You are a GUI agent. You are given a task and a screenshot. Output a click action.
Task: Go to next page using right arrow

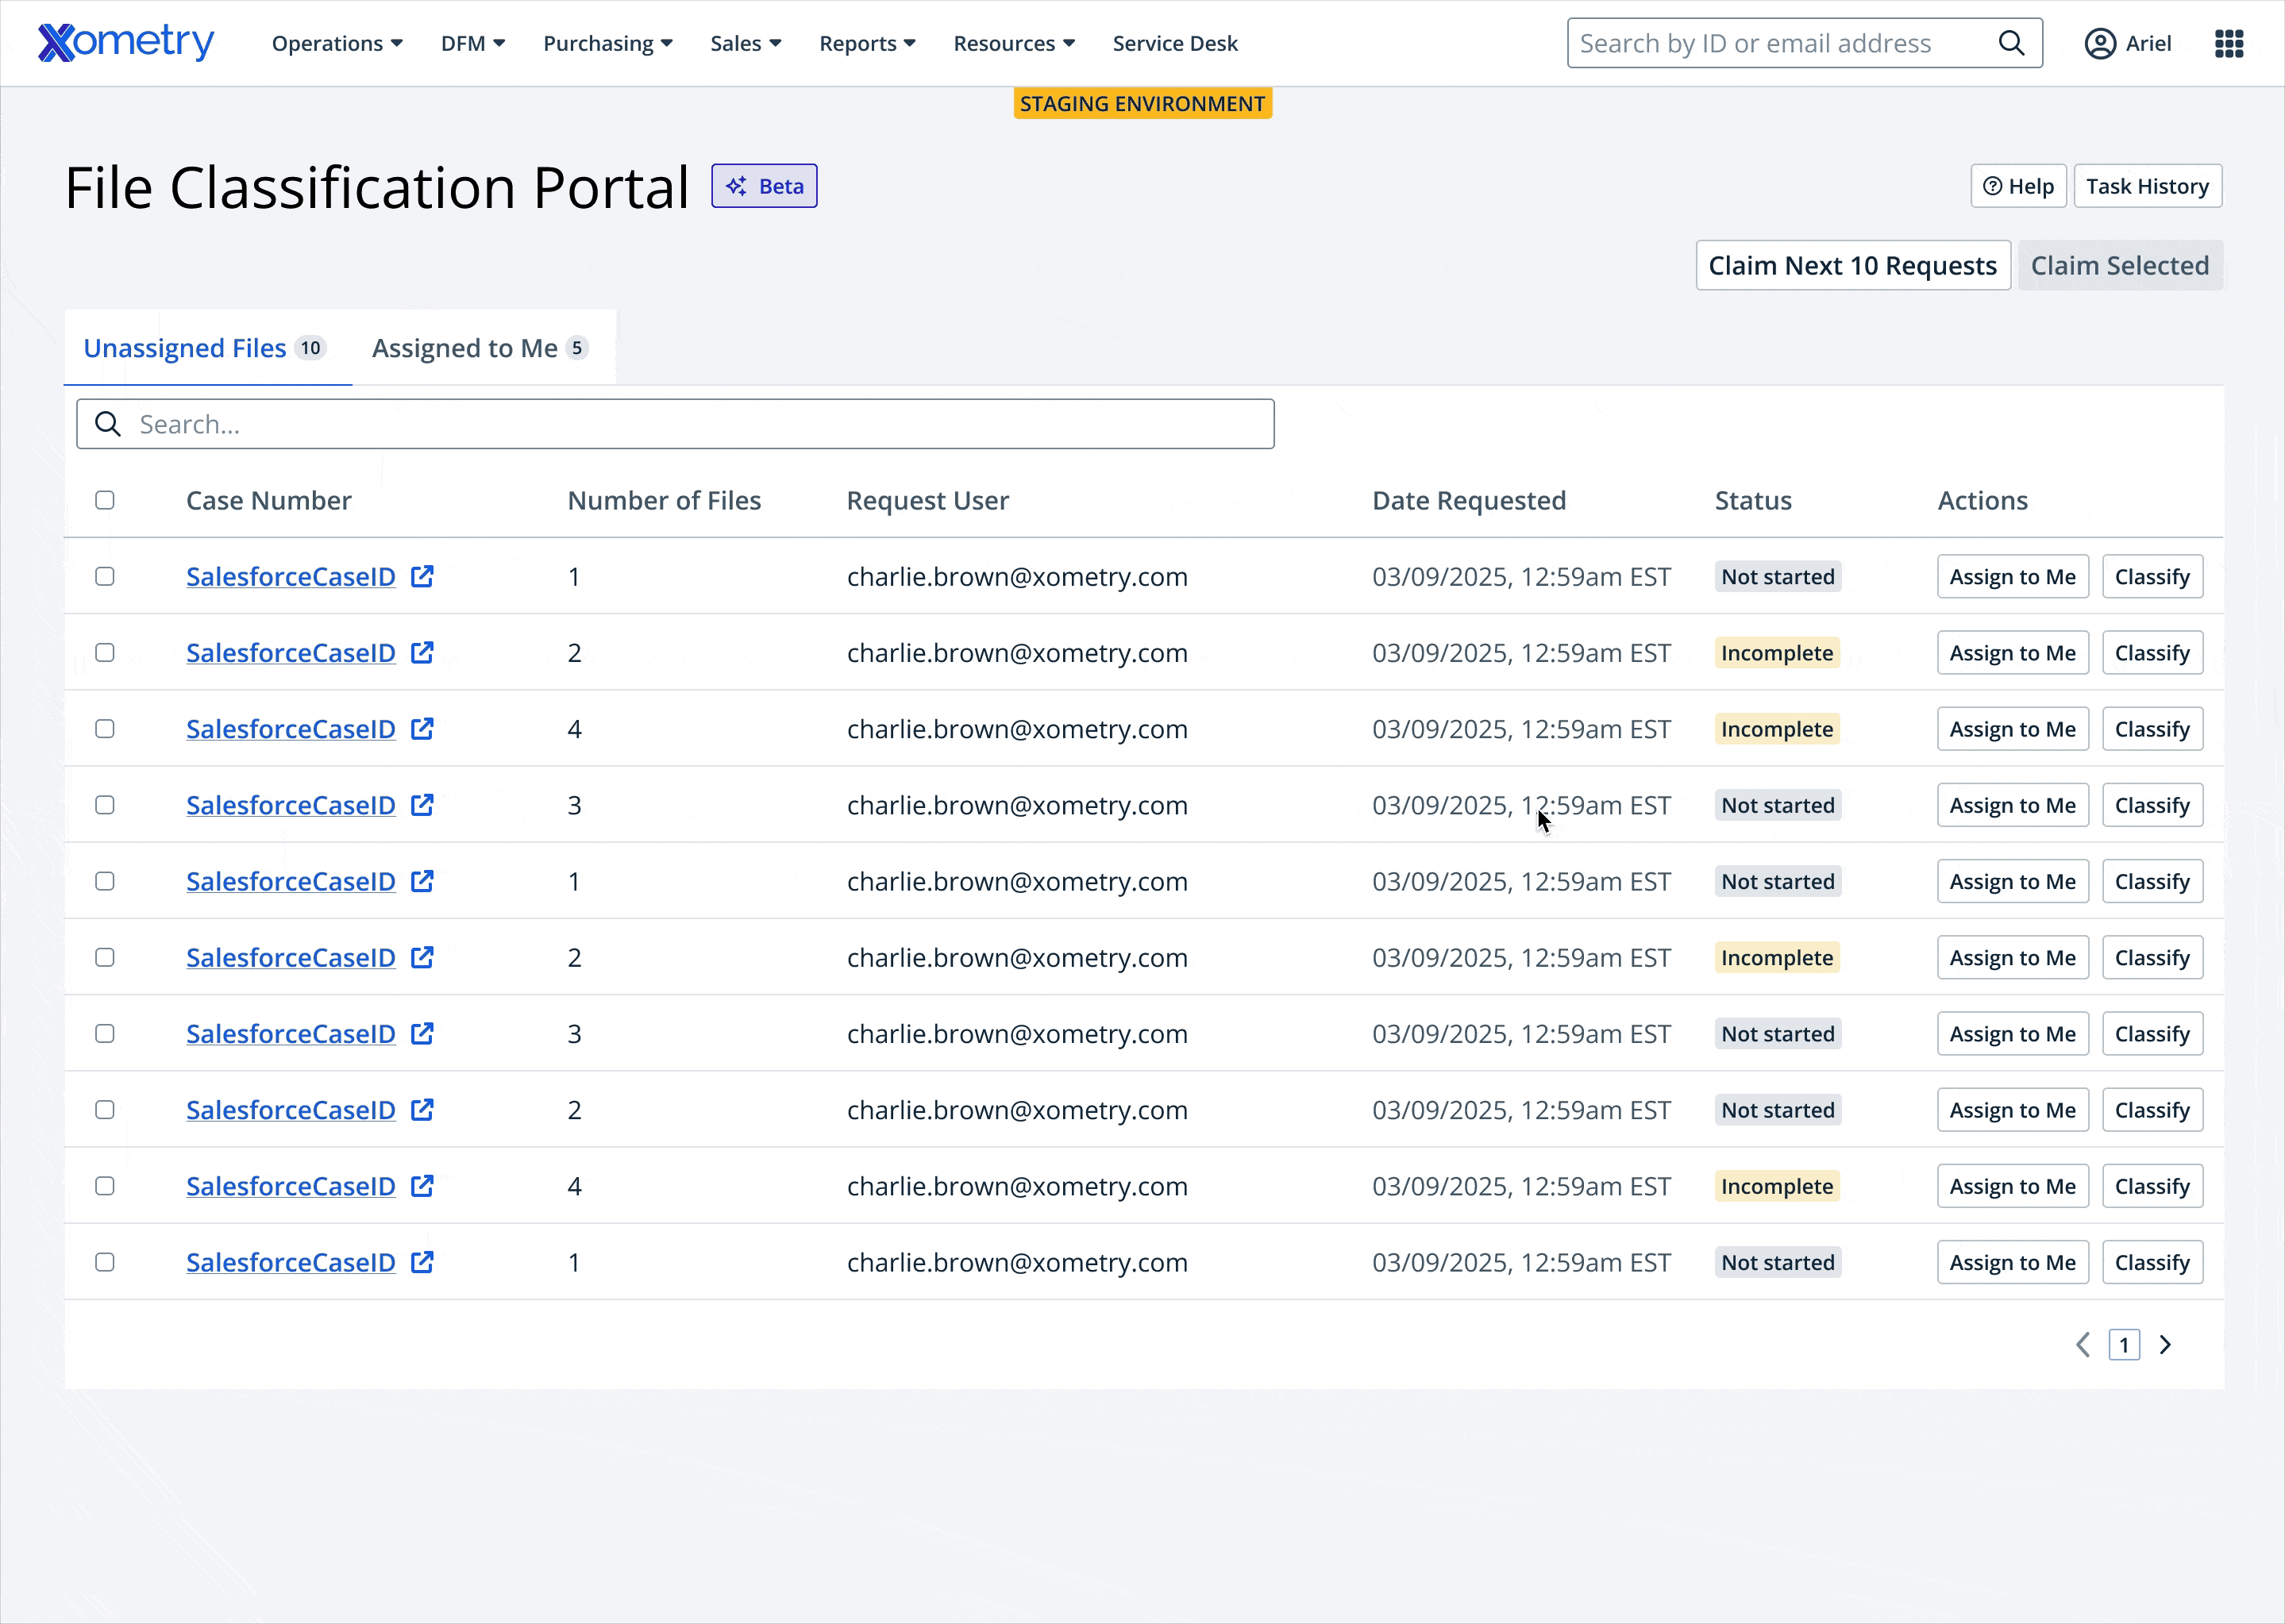pos(2165,1345)
